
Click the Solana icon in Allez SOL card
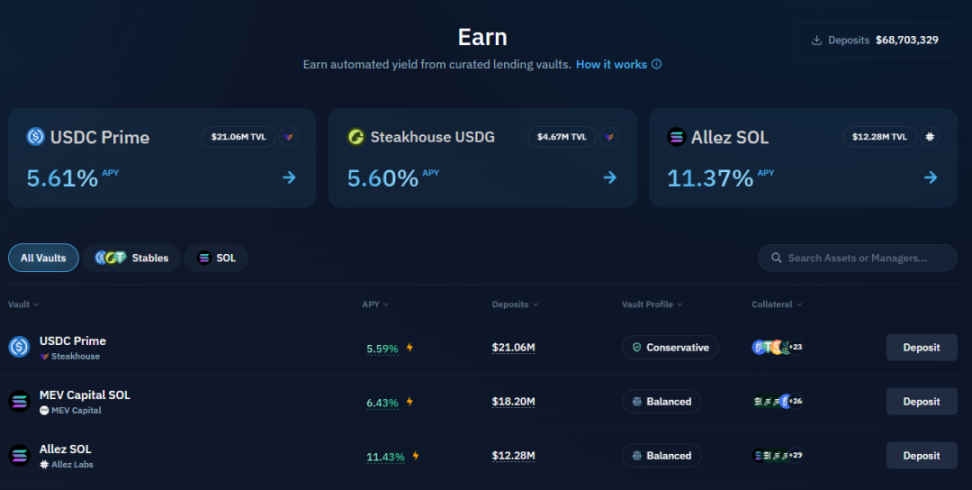coord(676,136)
